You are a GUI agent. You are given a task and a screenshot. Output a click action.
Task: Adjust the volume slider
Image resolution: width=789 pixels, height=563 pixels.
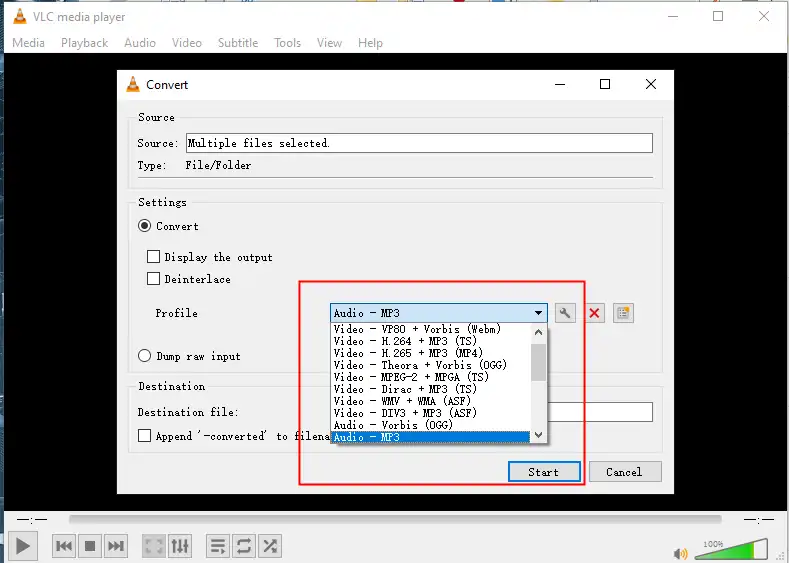pos(731,549)
